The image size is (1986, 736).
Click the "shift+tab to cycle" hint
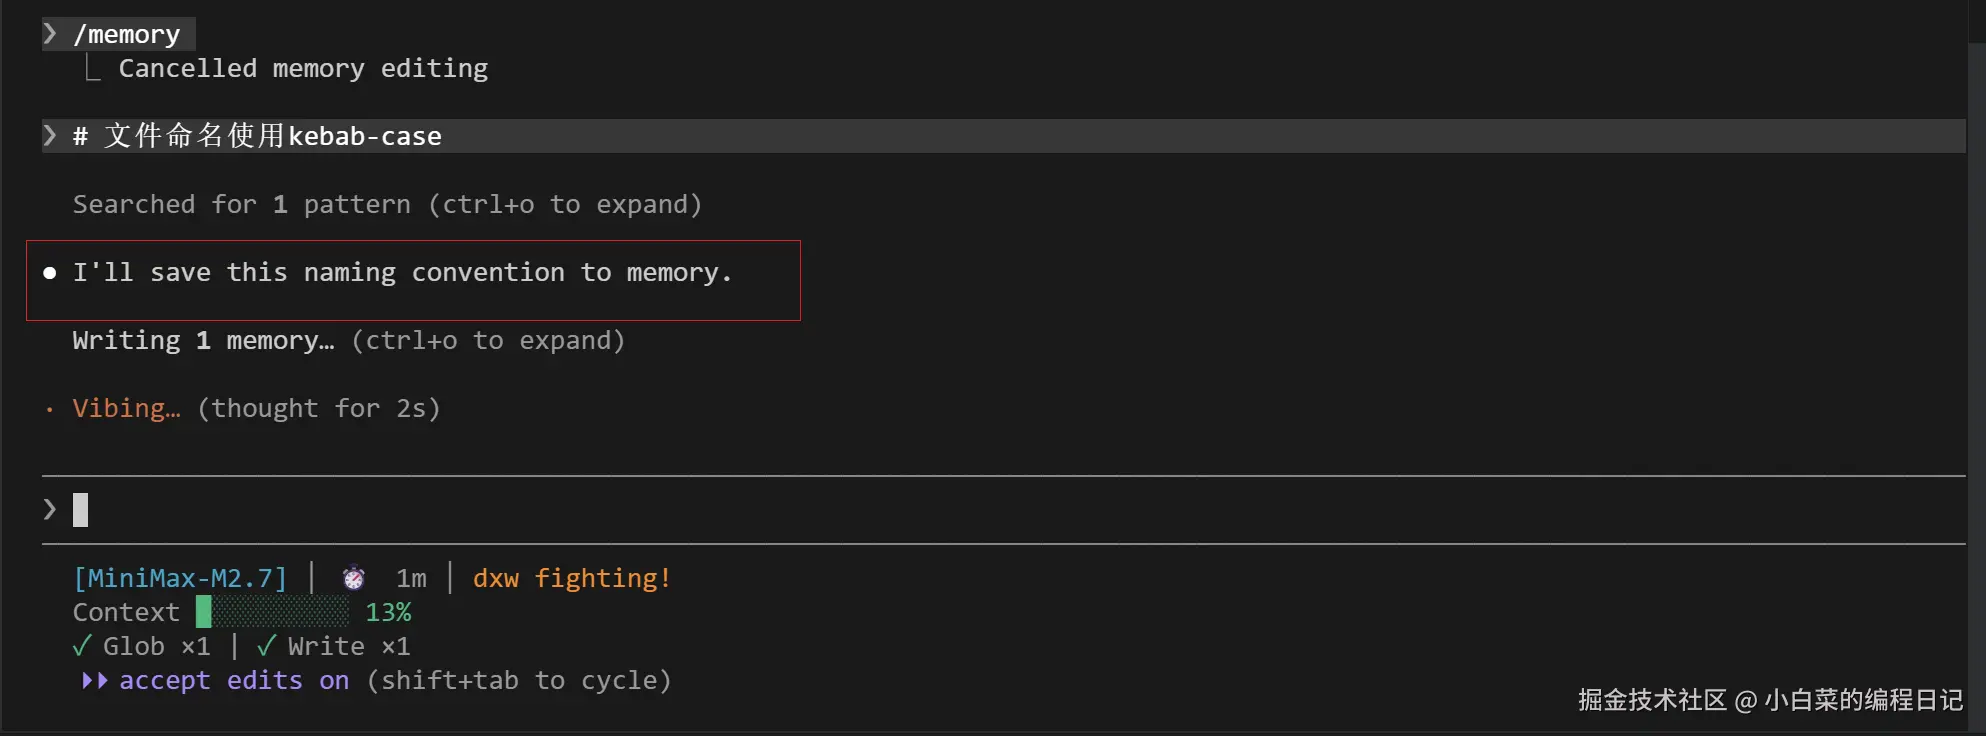(x=519, y=680)
